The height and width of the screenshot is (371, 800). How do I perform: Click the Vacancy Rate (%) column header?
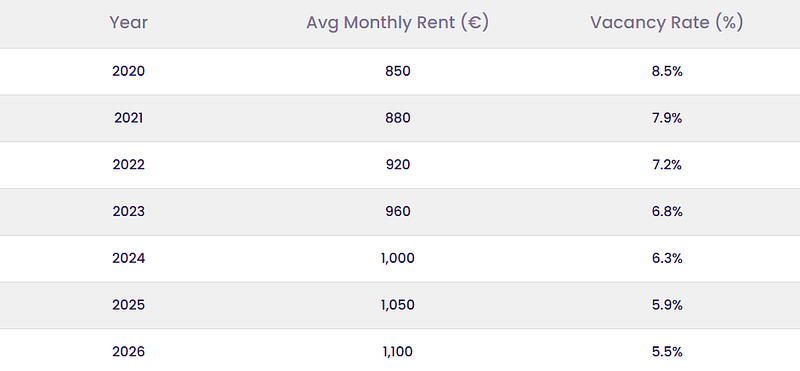(667, 23)
